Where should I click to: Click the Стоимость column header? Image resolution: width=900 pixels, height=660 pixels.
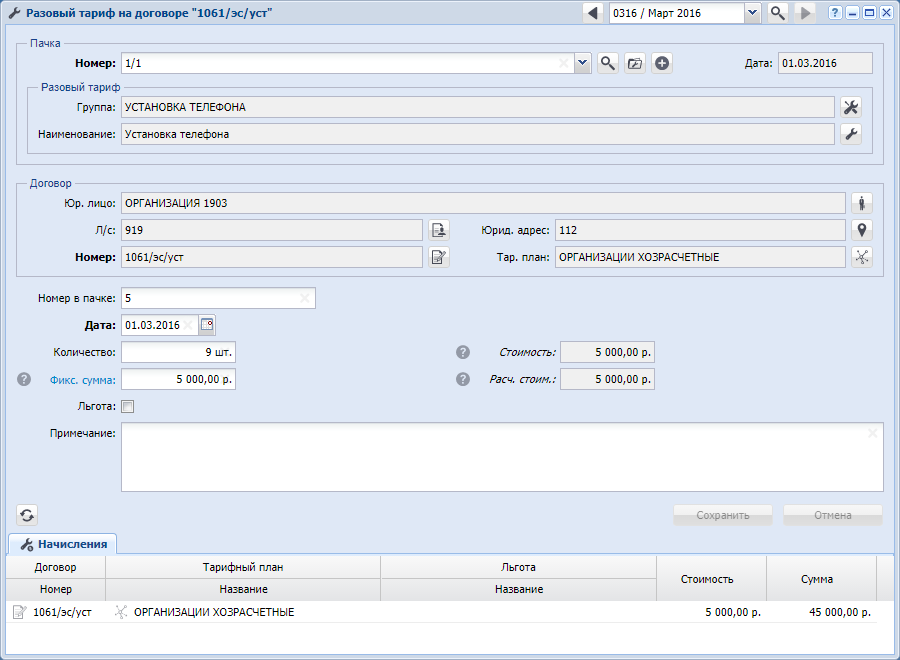coord(711,579)
